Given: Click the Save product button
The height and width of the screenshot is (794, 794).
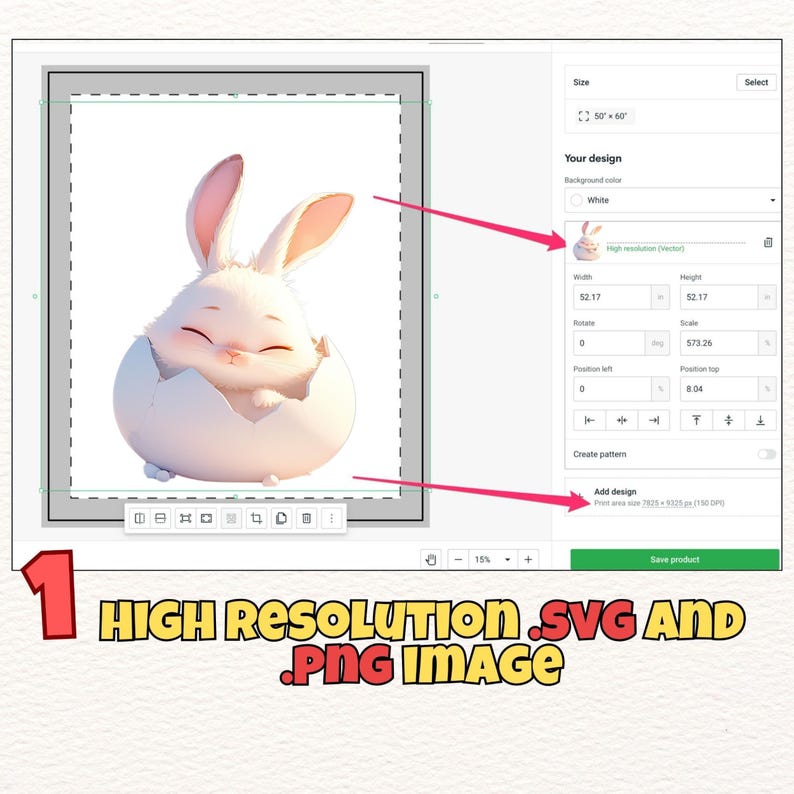Looking at the screenshot, I should pyautogui.click(x=674, y=560).
